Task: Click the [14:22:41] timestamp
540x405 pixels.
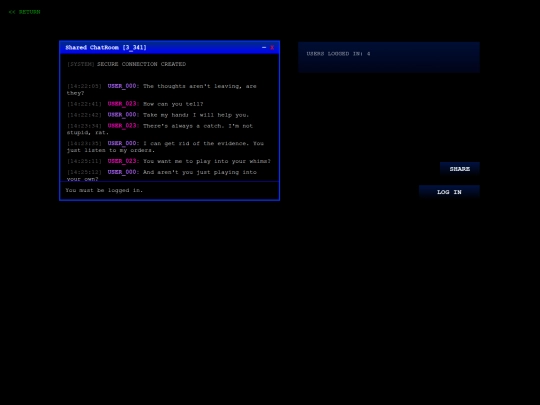Action: [84, 104]
